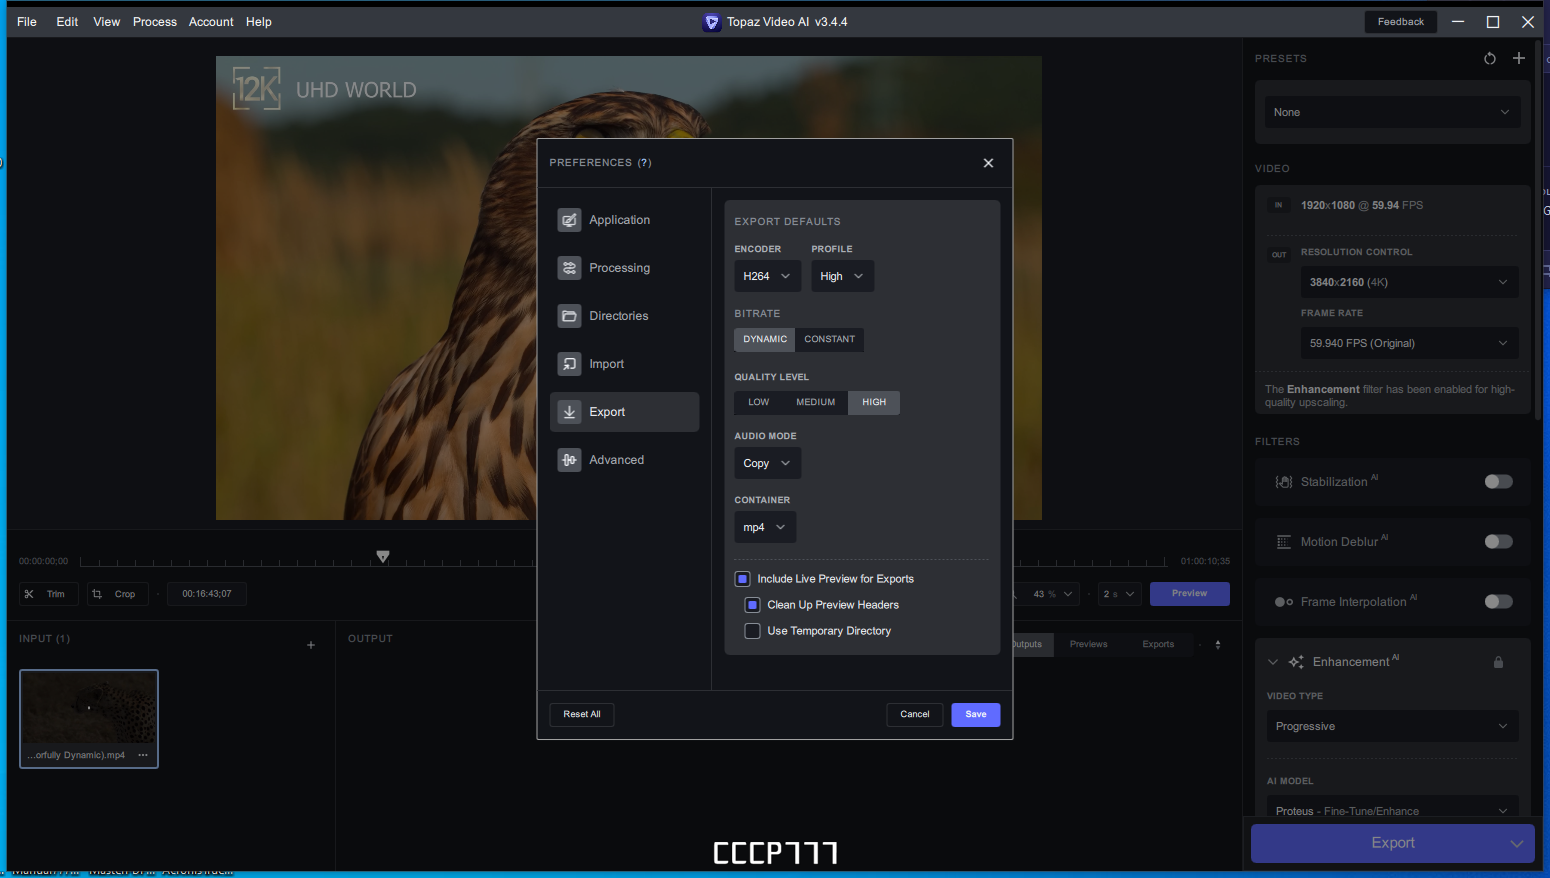Image resolution: width=1550 pixels, height=878 pixels.
Task: Click the reset presets icon
Action: [1490, 58]
